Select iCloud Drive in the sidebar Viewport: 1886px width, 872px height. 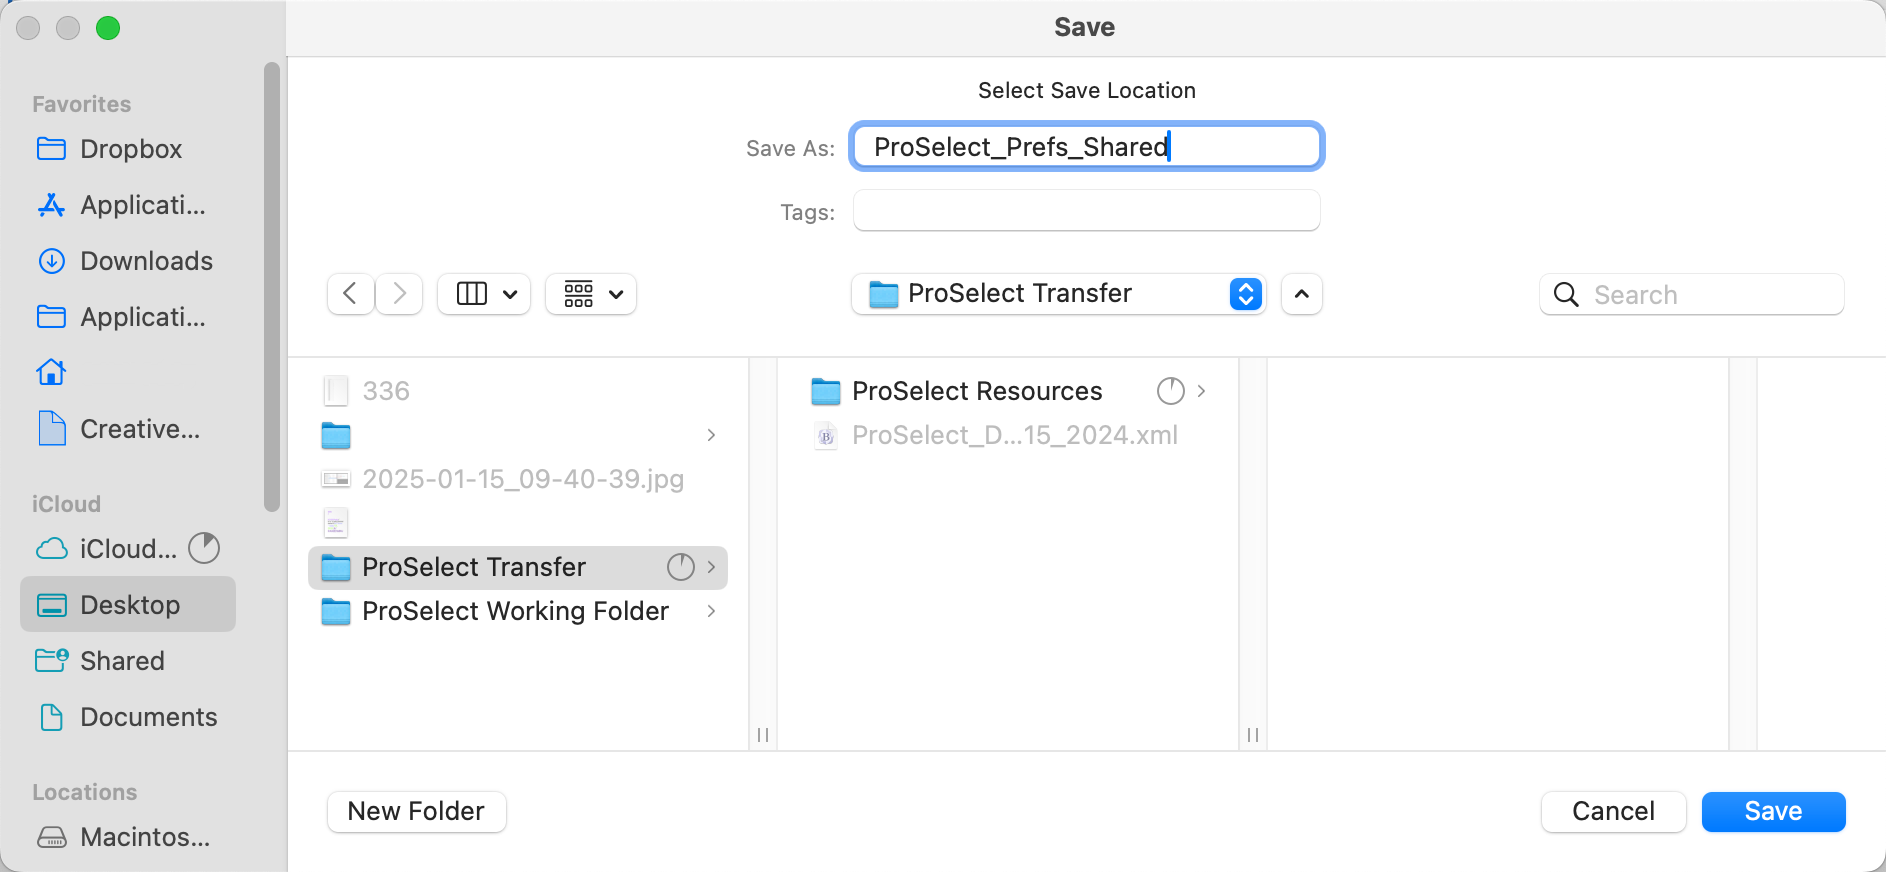click(x=128, y=549)
